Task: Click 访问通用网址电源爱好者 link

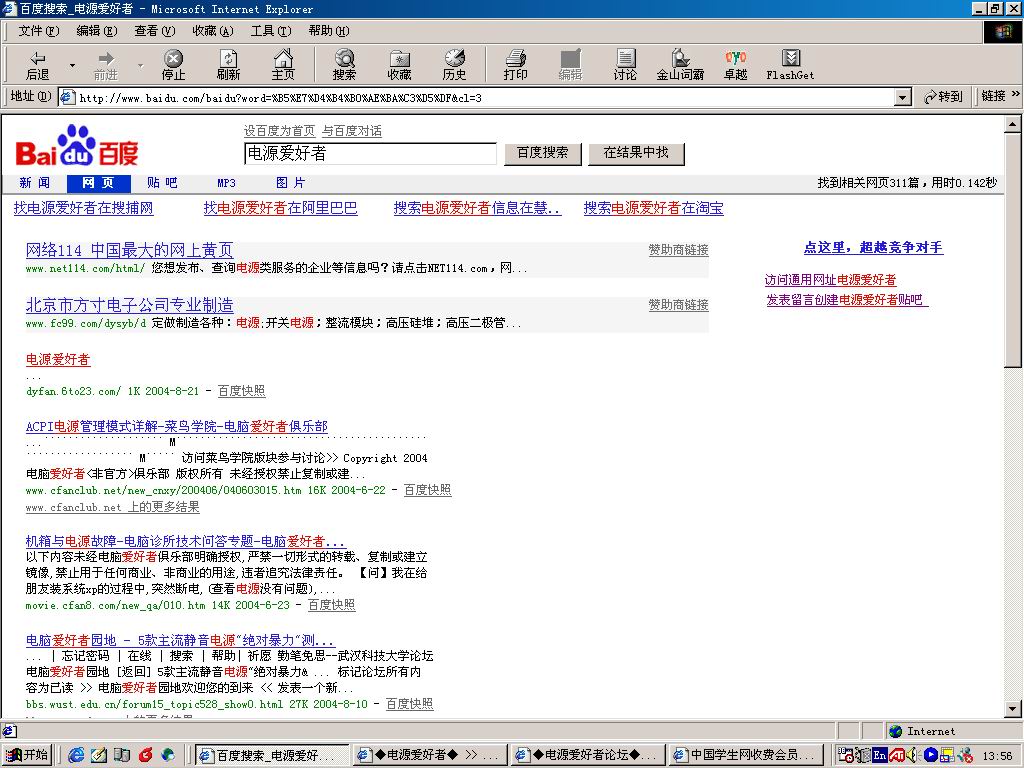Action: point(830,280)
